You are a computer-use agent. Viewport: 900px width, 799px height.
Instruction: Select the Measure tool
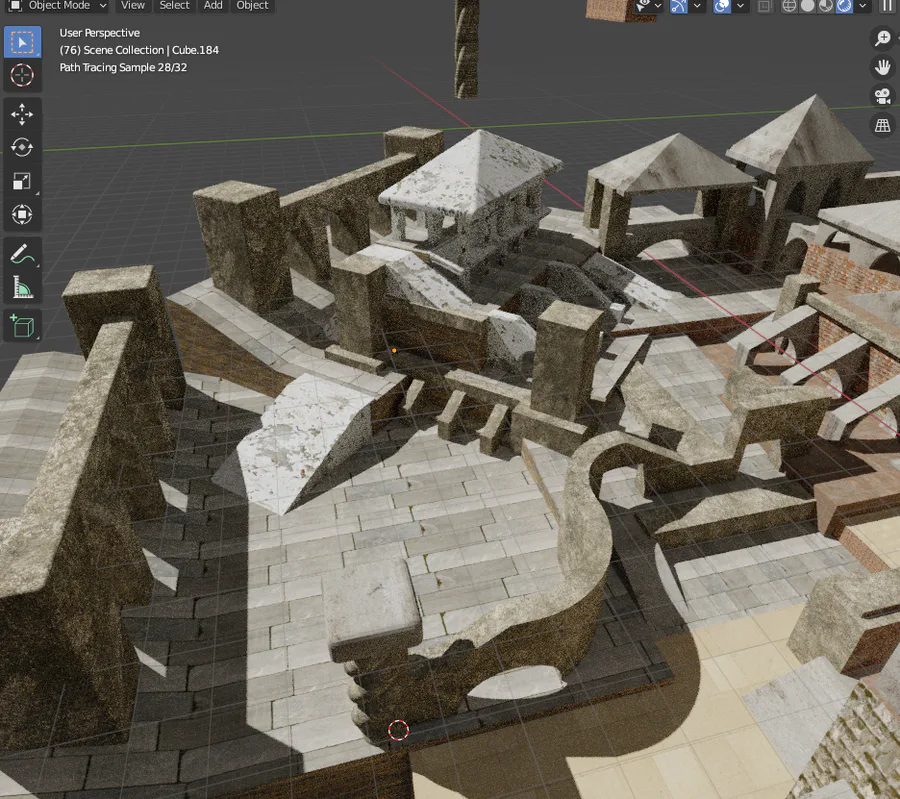click(x=22, y=286)
